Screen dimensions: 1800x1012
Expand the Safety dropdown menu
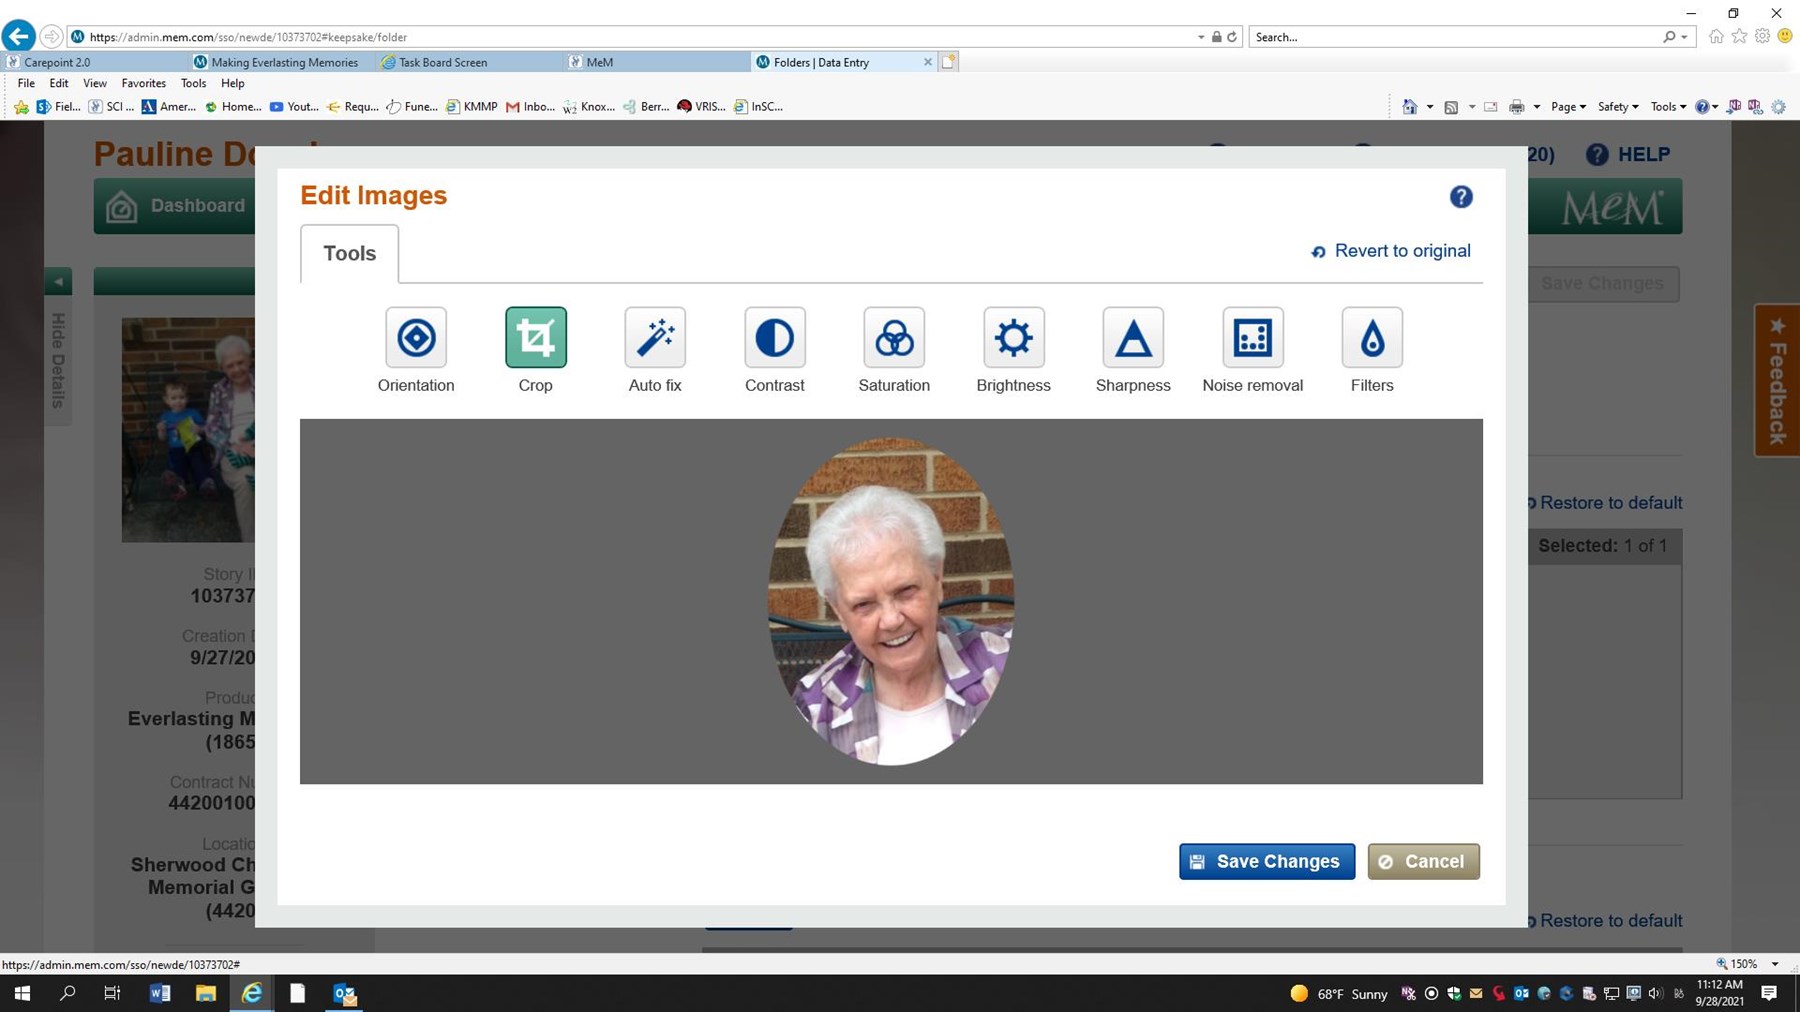click(x=1617, y=106)
